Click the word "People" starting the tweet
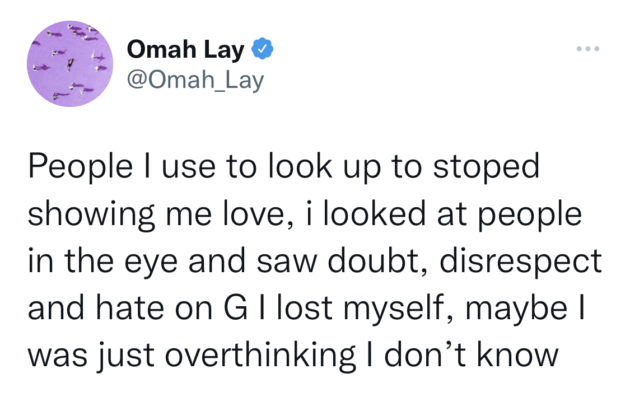Viewport: 630px width, 420px height. pos(80,167)
